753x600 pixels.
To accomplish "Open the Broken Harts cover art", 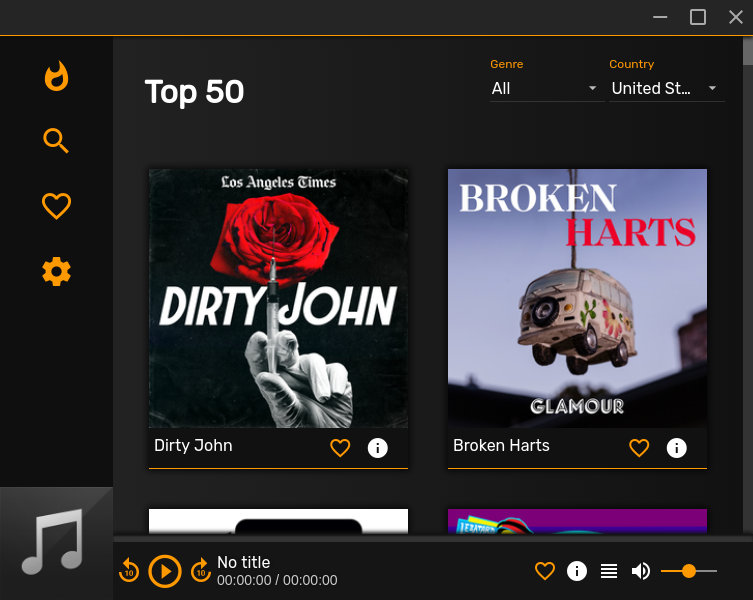I will coord(577,298).
